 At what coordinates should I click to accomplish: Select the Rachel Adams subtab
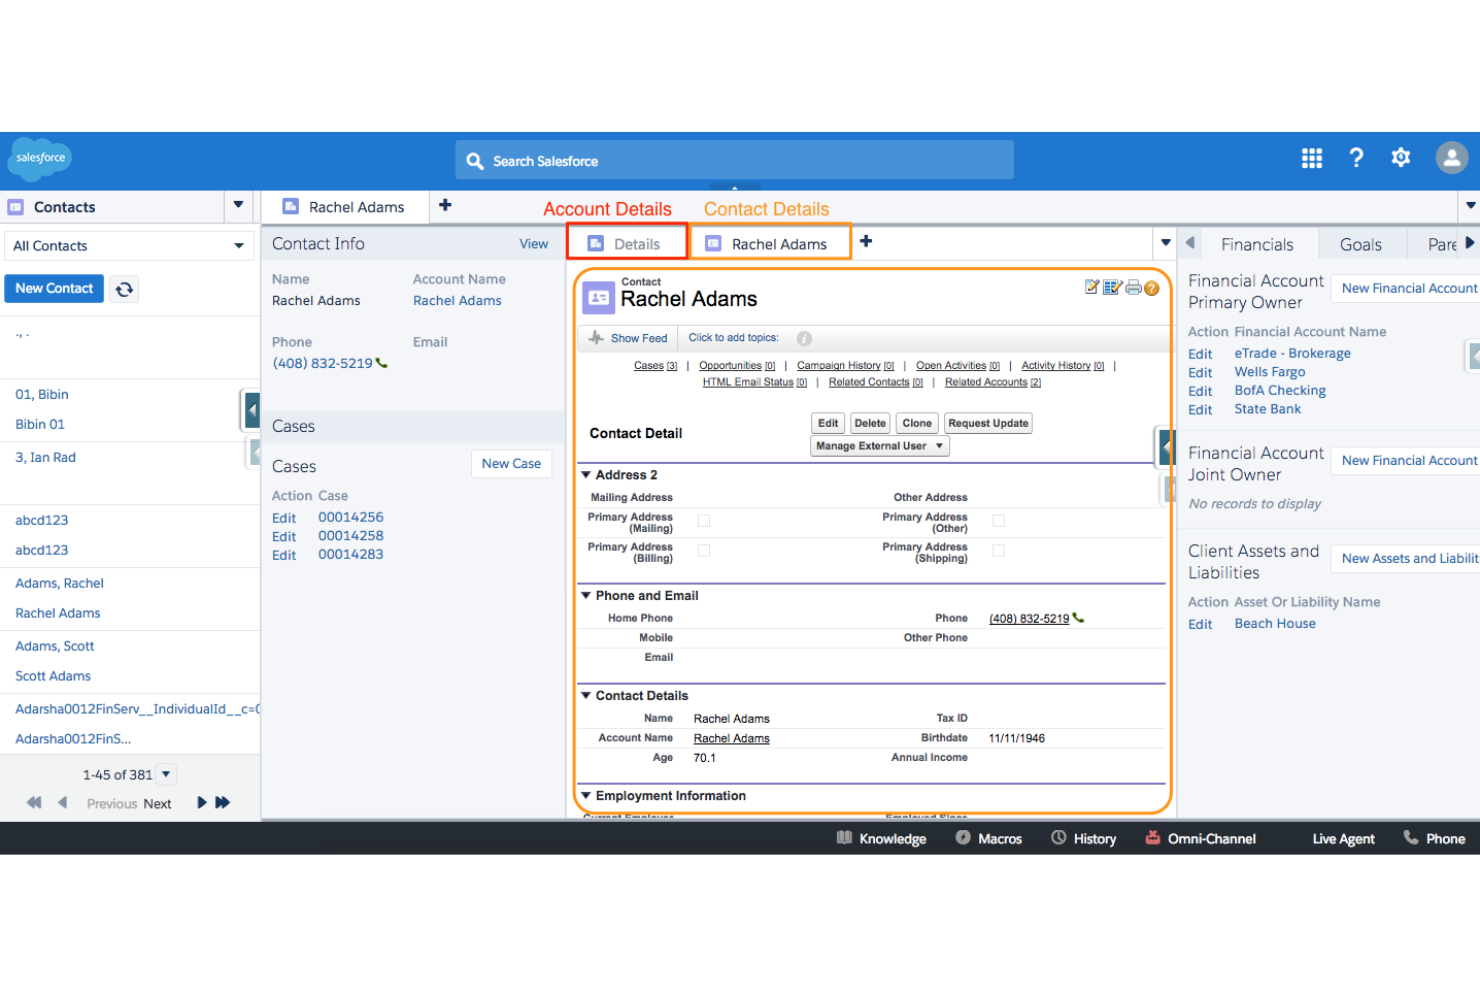tap(778, 243)
